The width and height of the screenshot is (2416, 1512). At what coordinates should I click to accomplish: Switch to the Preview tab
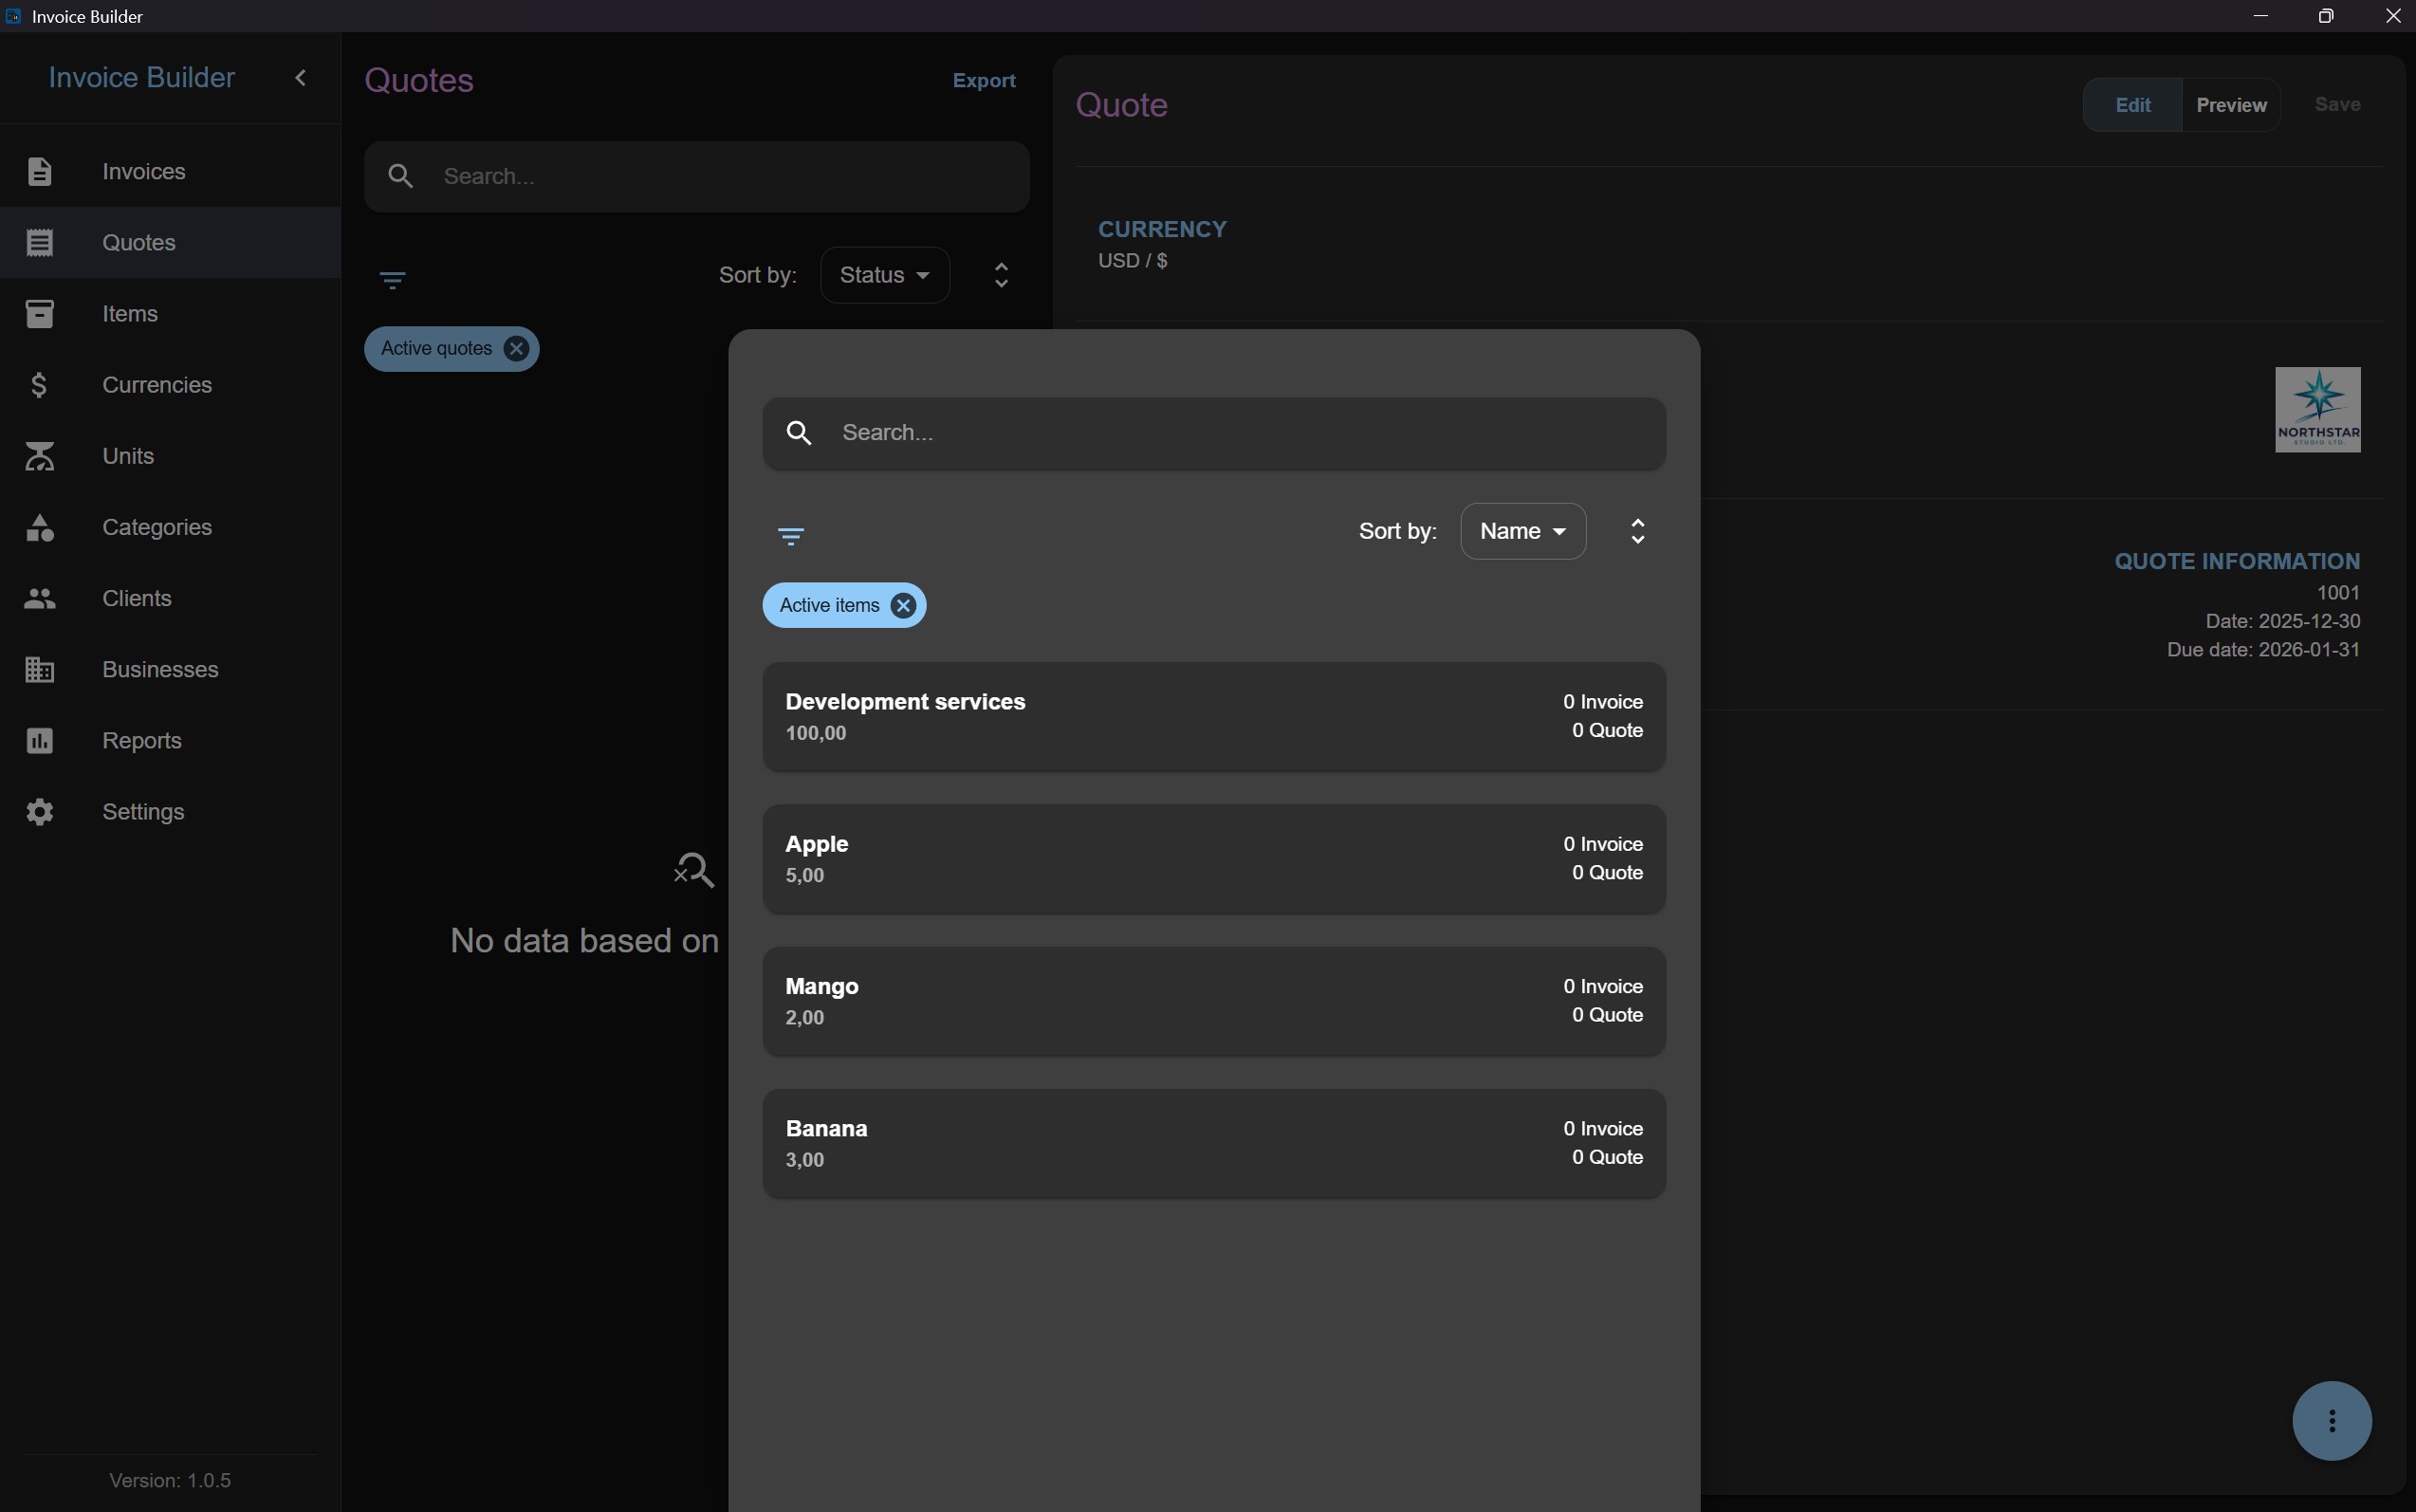pyautogui.click(x=2230, y=105)
